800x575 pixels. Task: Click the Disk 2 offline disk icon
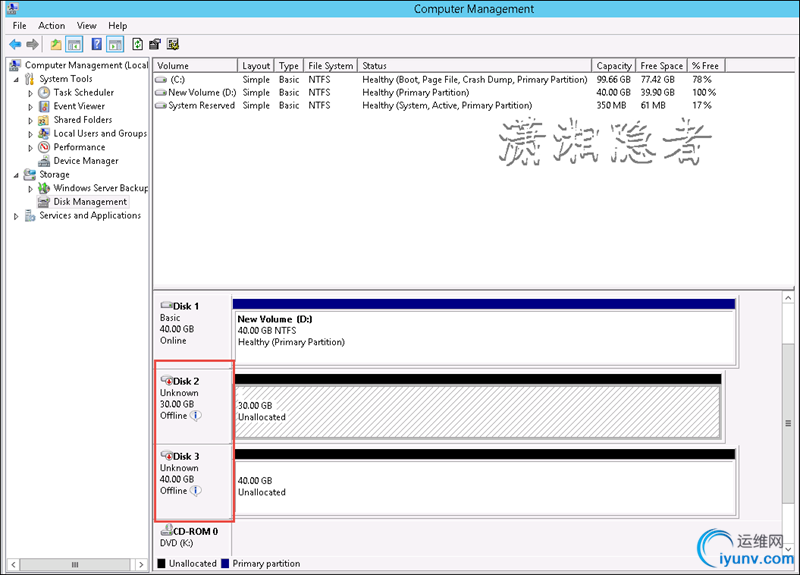coord(166,381)
